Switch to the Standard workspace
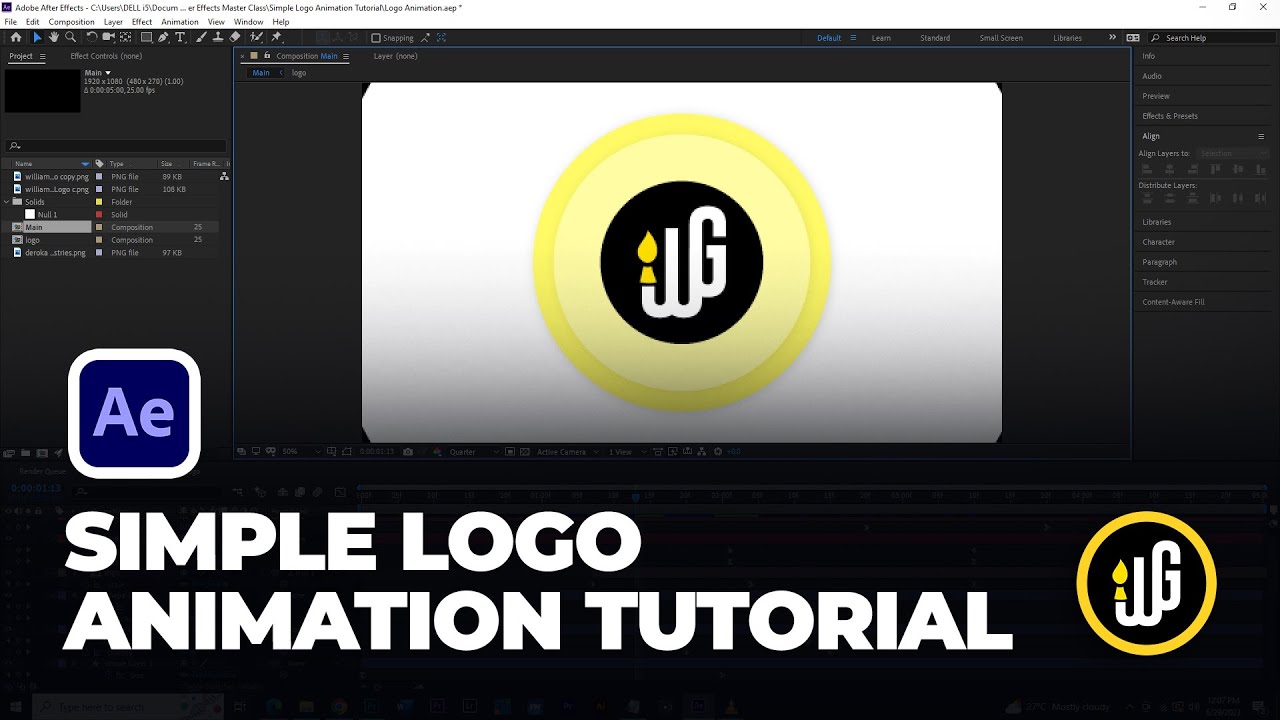Viewport: 1280px width, 720px height. [x=935, y=38]
